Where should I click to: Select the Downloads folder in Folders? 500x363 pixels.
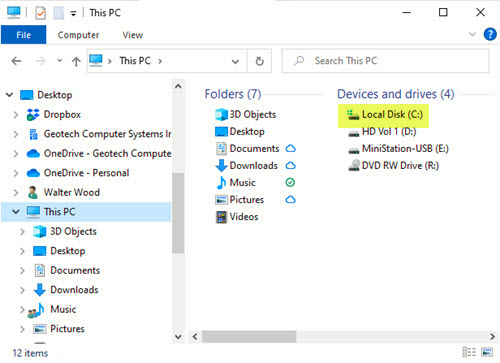254,166
